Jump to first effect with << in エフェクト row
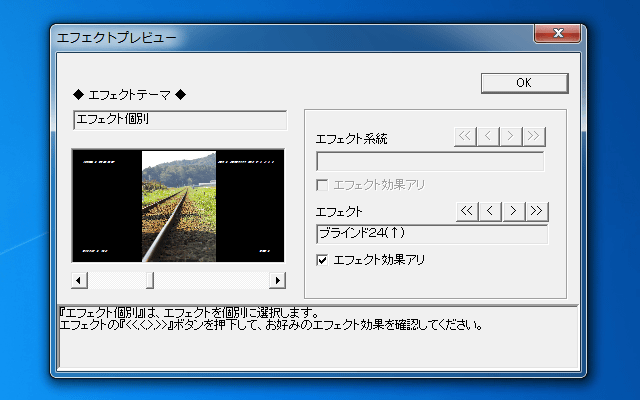 (467, 211)
